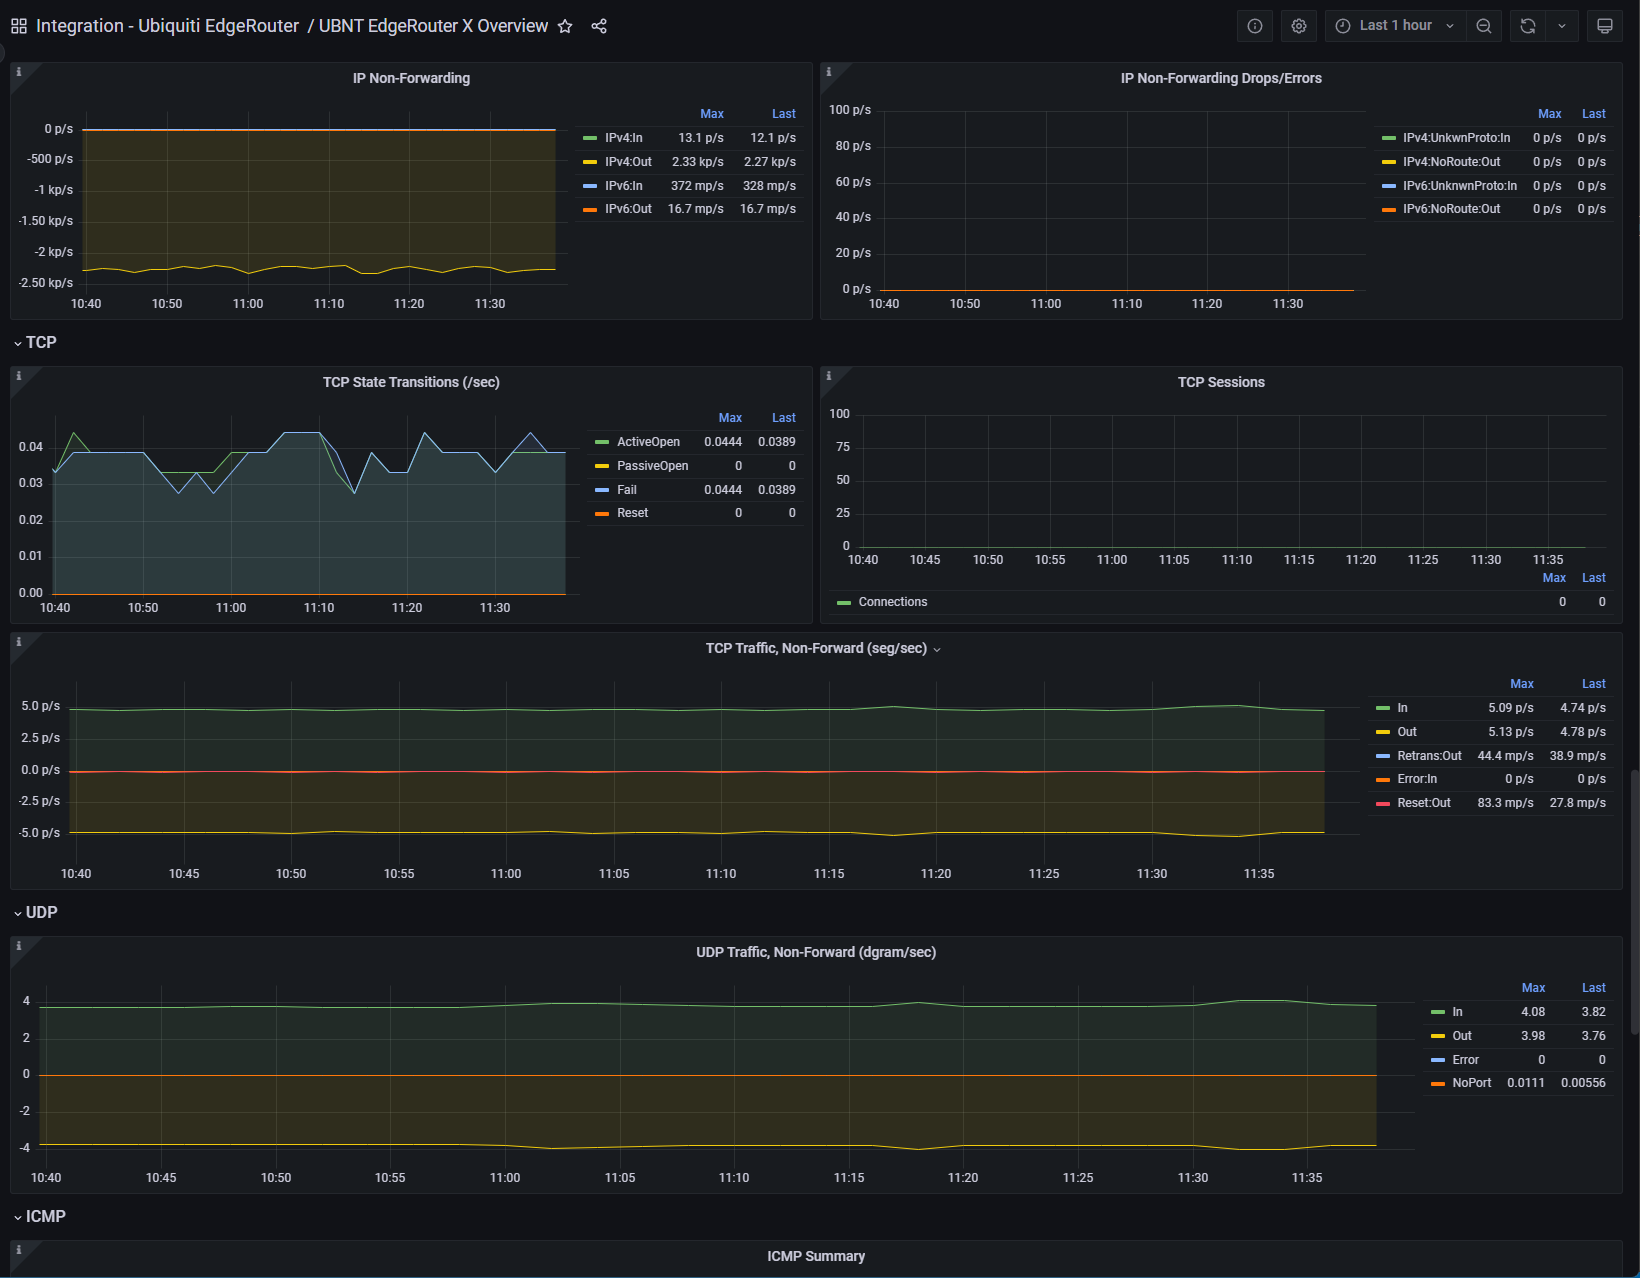Cycle the TV view mode icon
The height and width of the screenshot is (1278, 1640).
pyautogui.click(x=1605, y=26)
